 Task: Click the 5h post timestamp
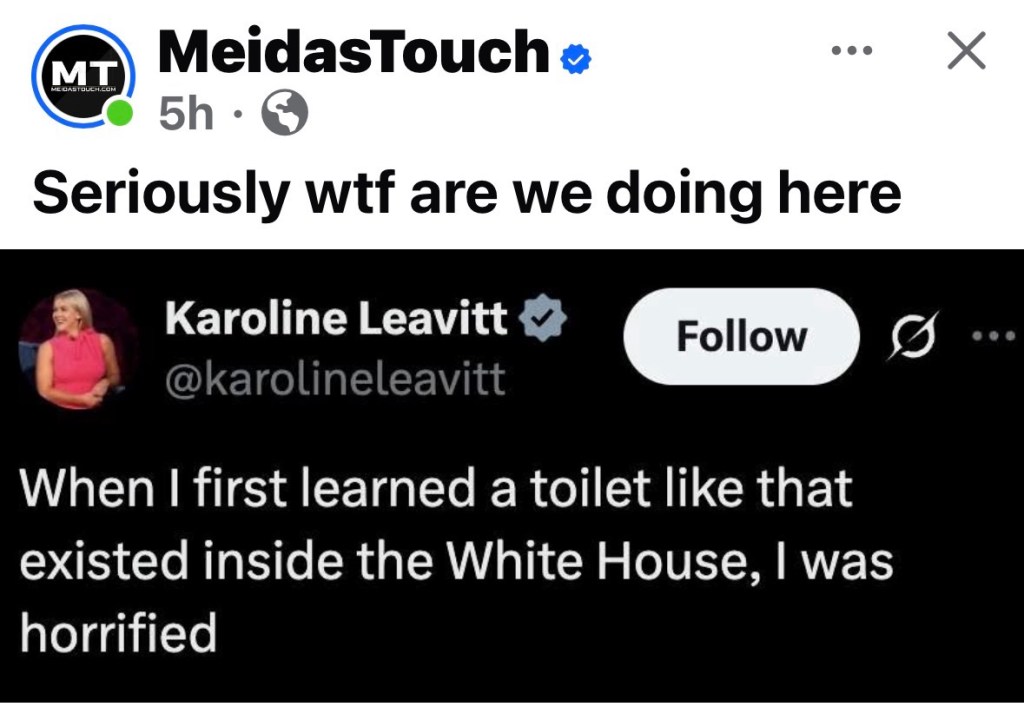click(x=186, y=115)
